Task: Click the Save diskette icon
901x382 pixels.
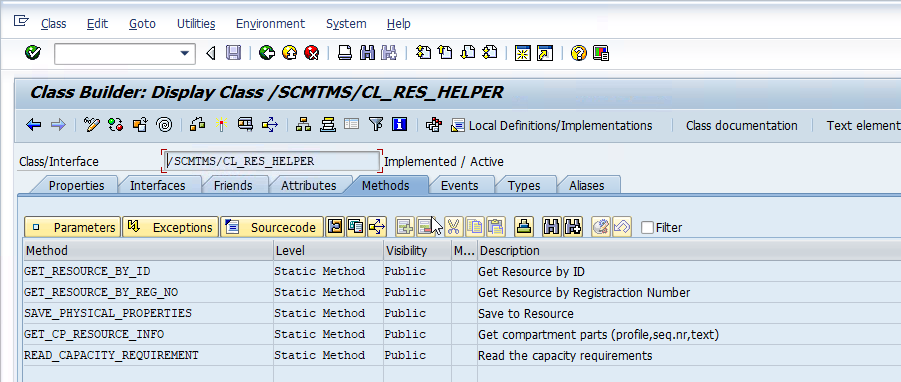Action: click(233, 53)
